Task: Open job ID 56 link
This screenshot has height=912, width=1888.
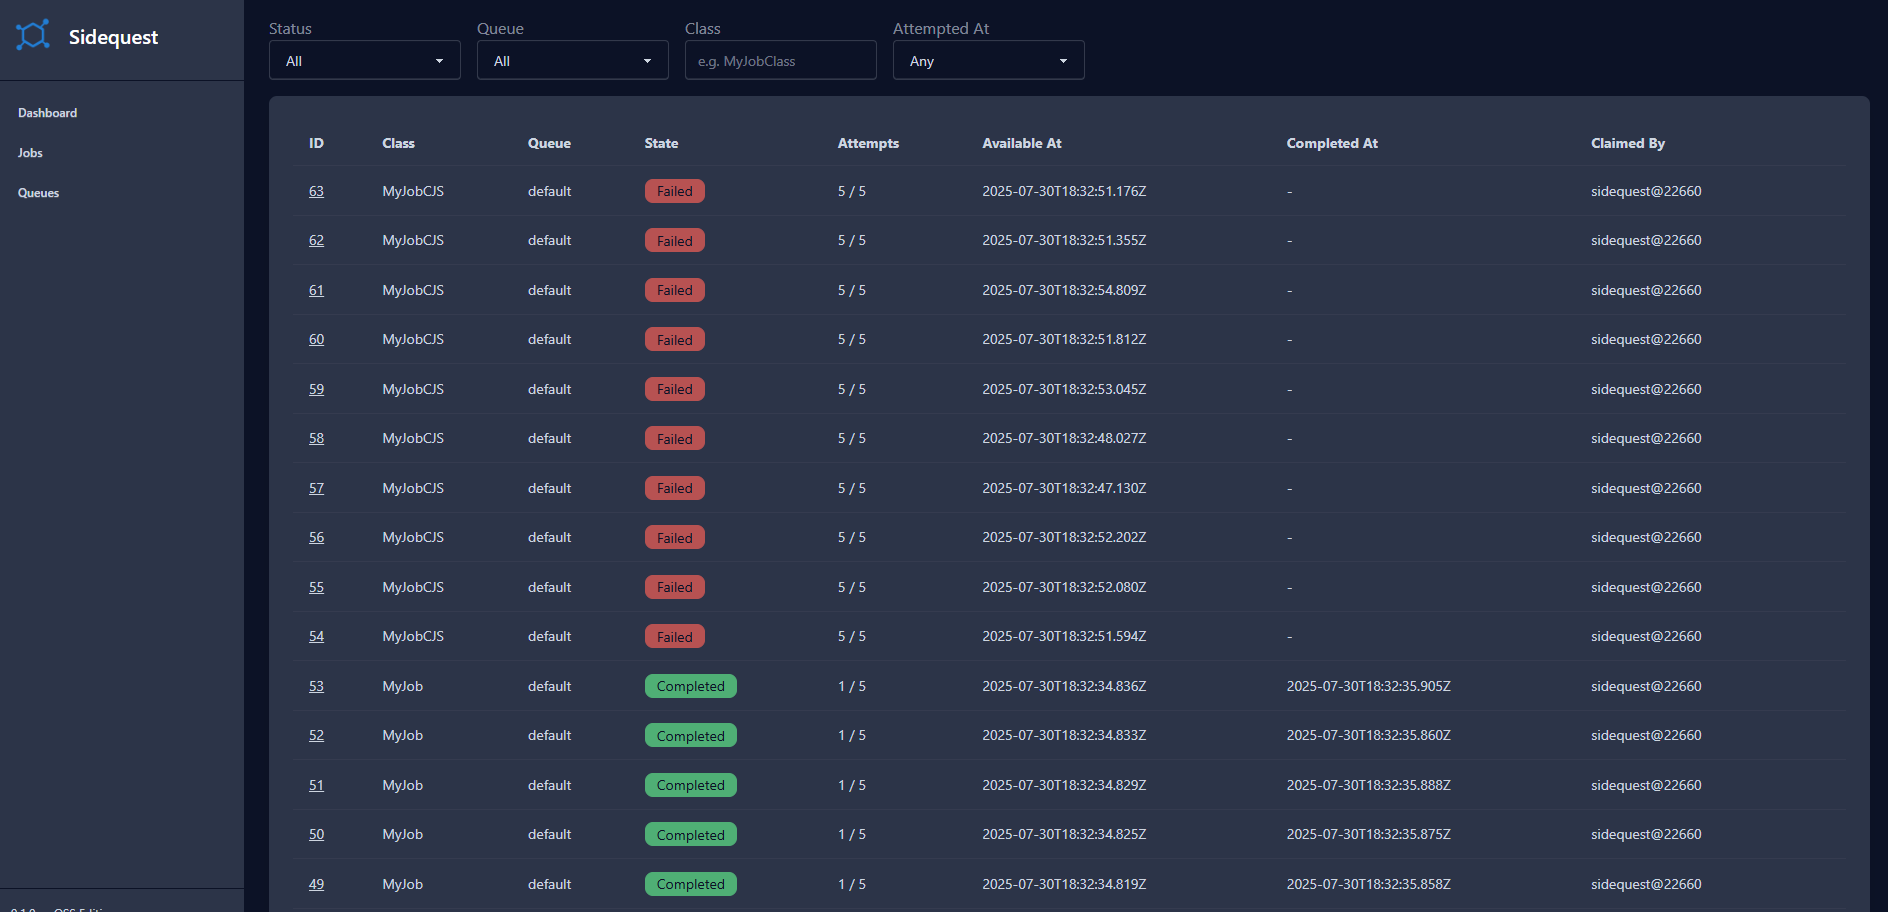Action: pos(316,537)
